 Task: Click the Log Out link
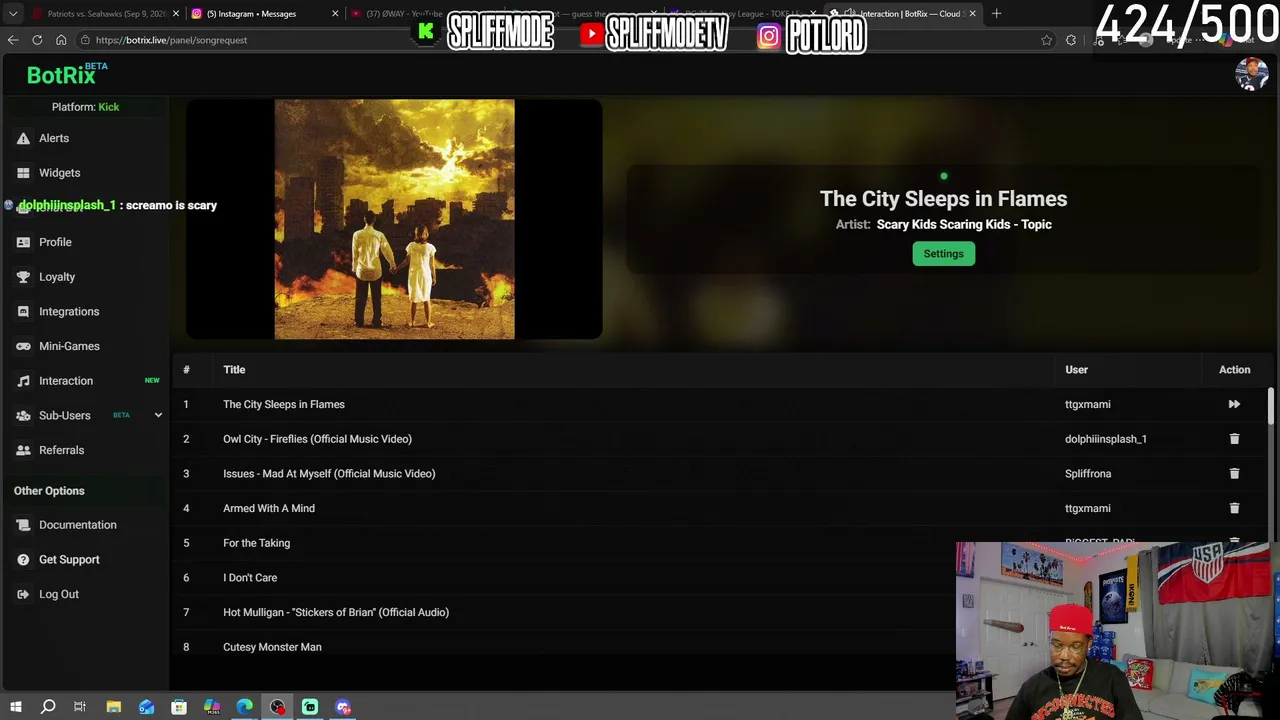click(x=58, y=594)
